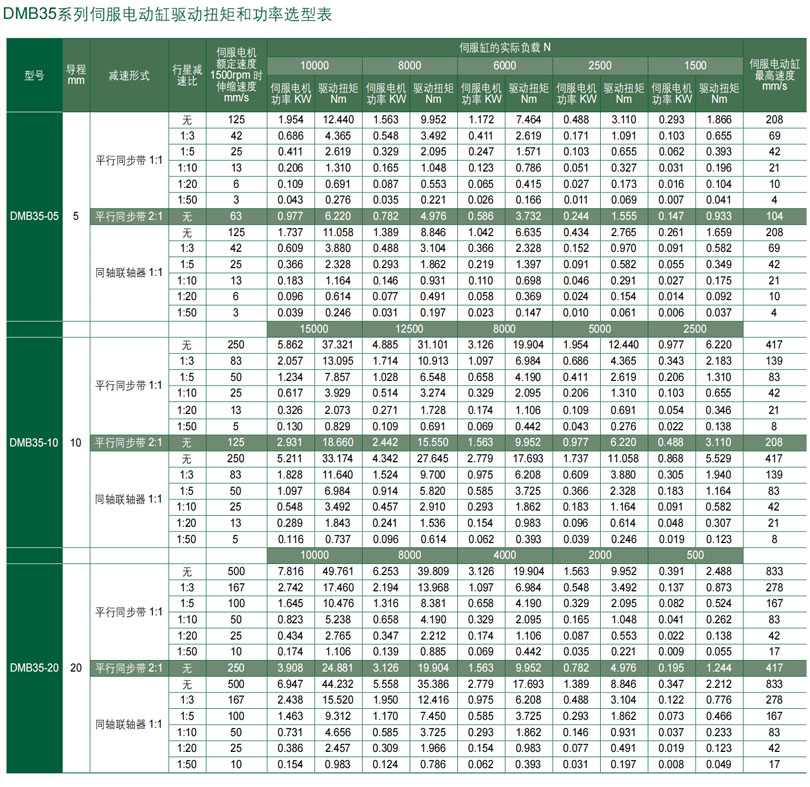
Task: Click the torque value 31.101
Action: coord(432,344)
